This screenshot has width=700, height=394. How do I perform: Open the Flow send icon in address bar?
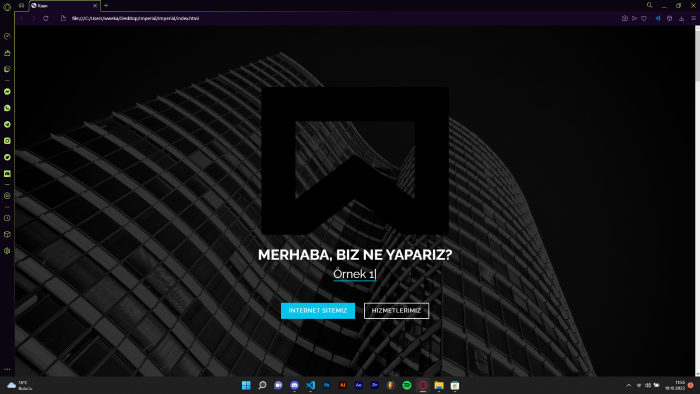pos(634,18)
